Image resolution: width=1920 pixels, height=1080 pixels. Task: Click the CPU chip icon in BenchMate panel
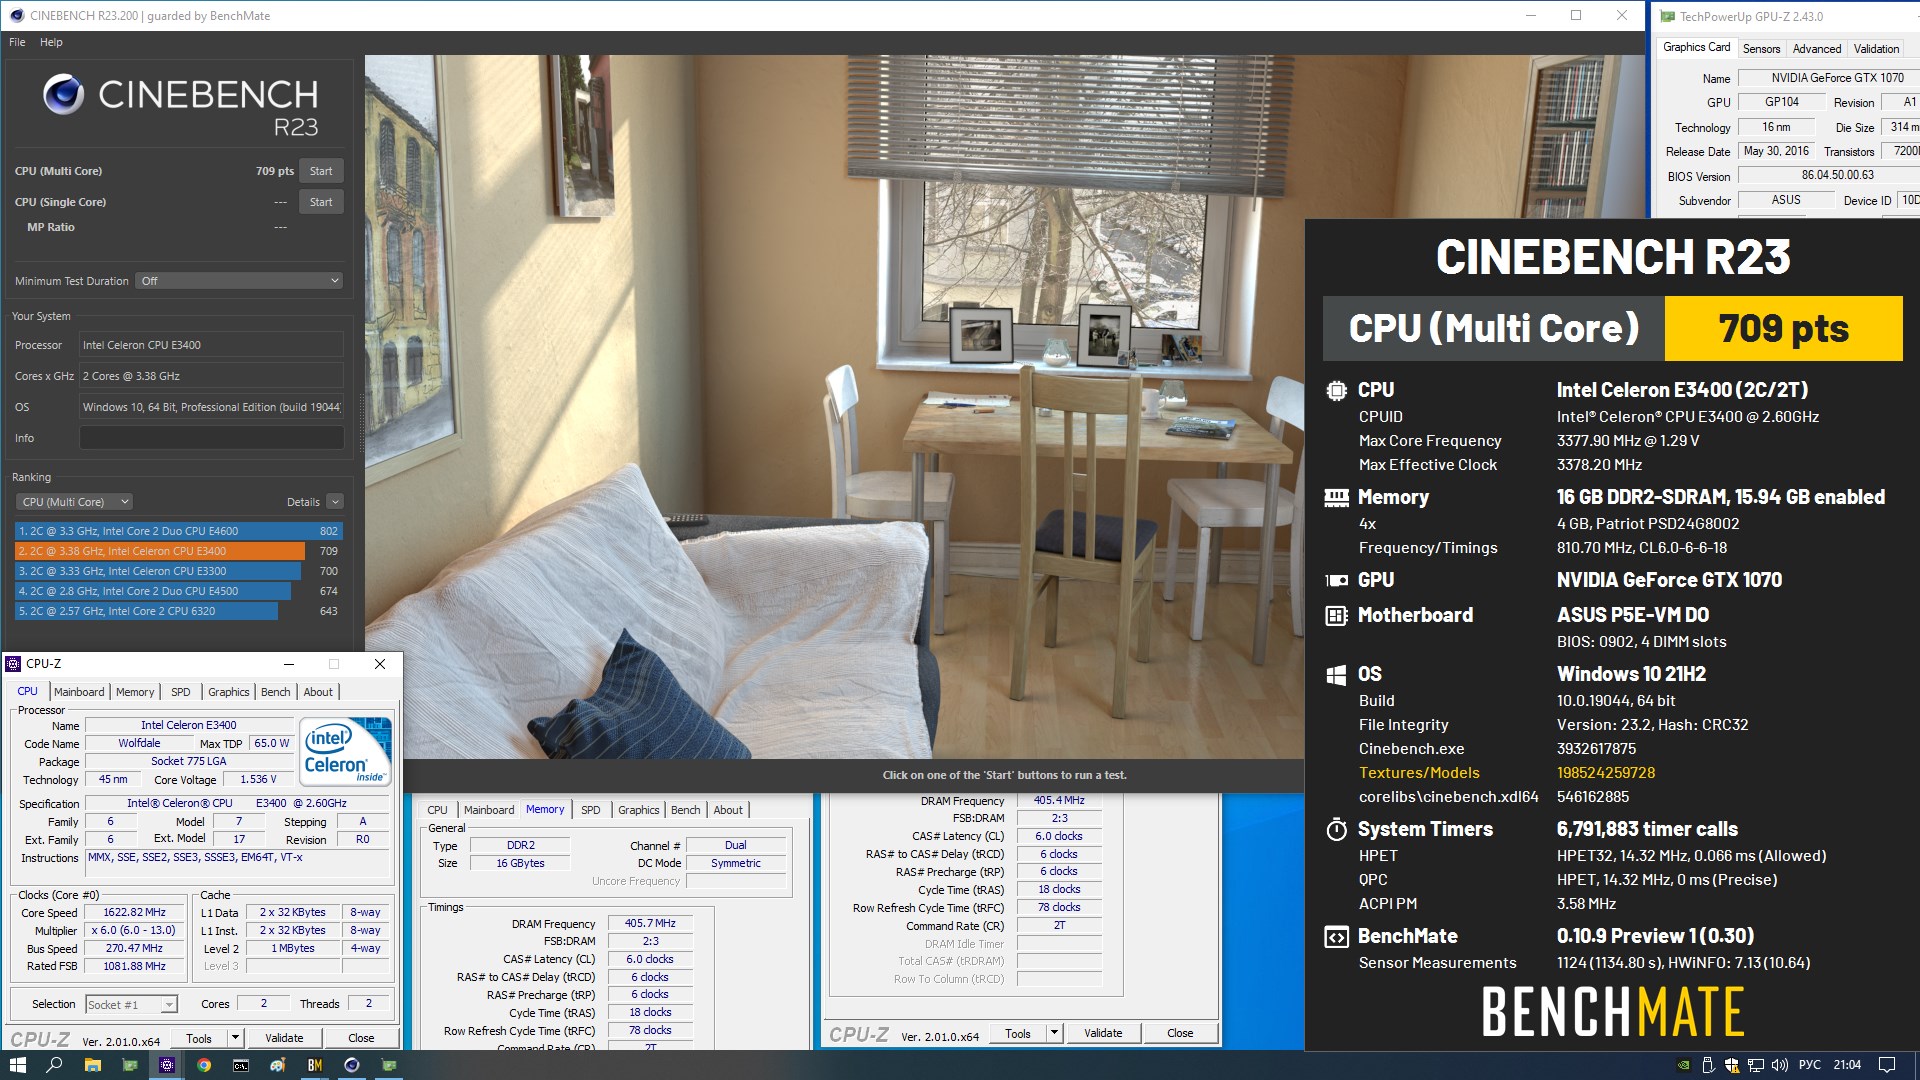(1336, 391)
